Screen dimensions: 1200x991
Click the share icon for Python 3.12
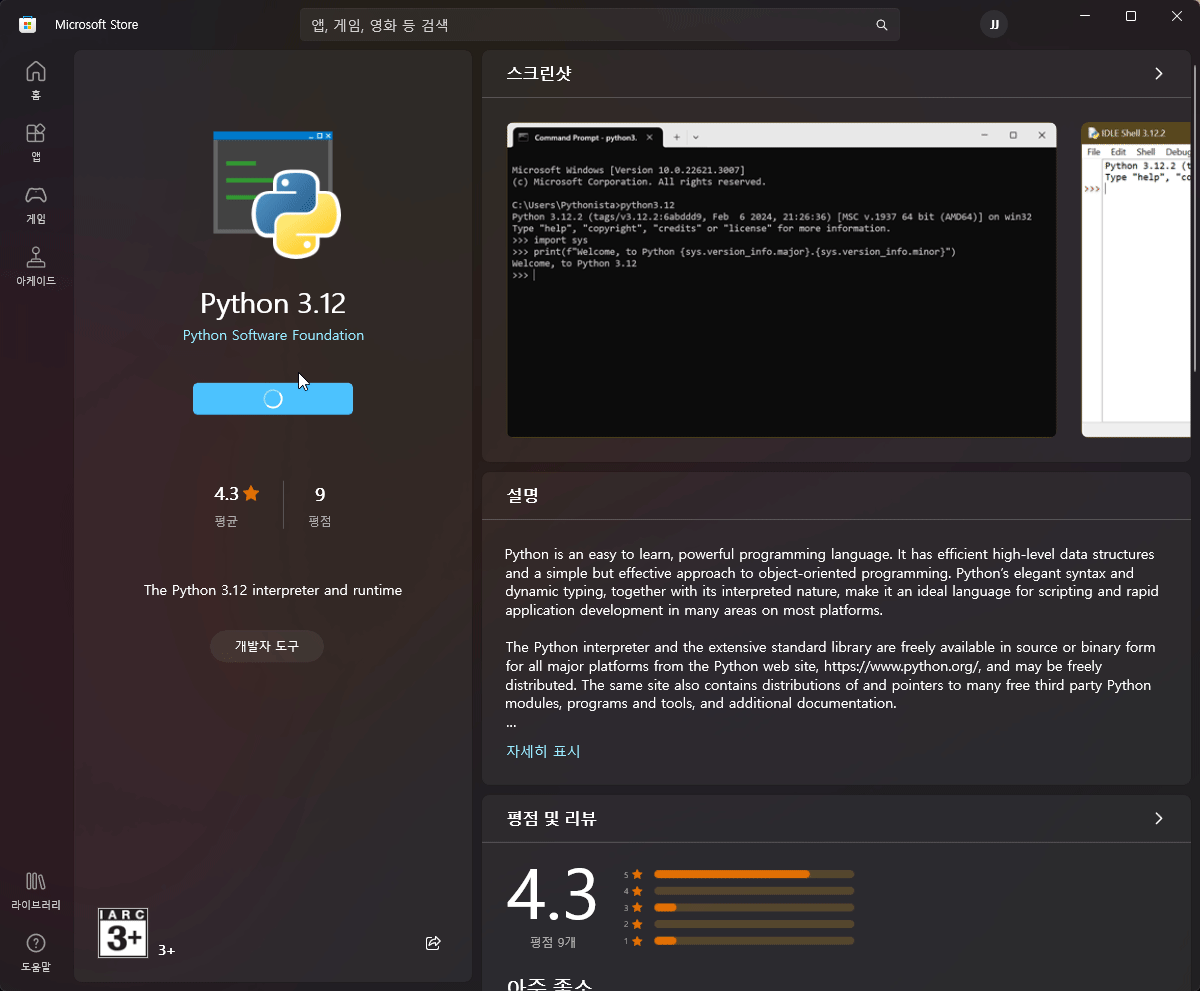click(x=433, y=943)
